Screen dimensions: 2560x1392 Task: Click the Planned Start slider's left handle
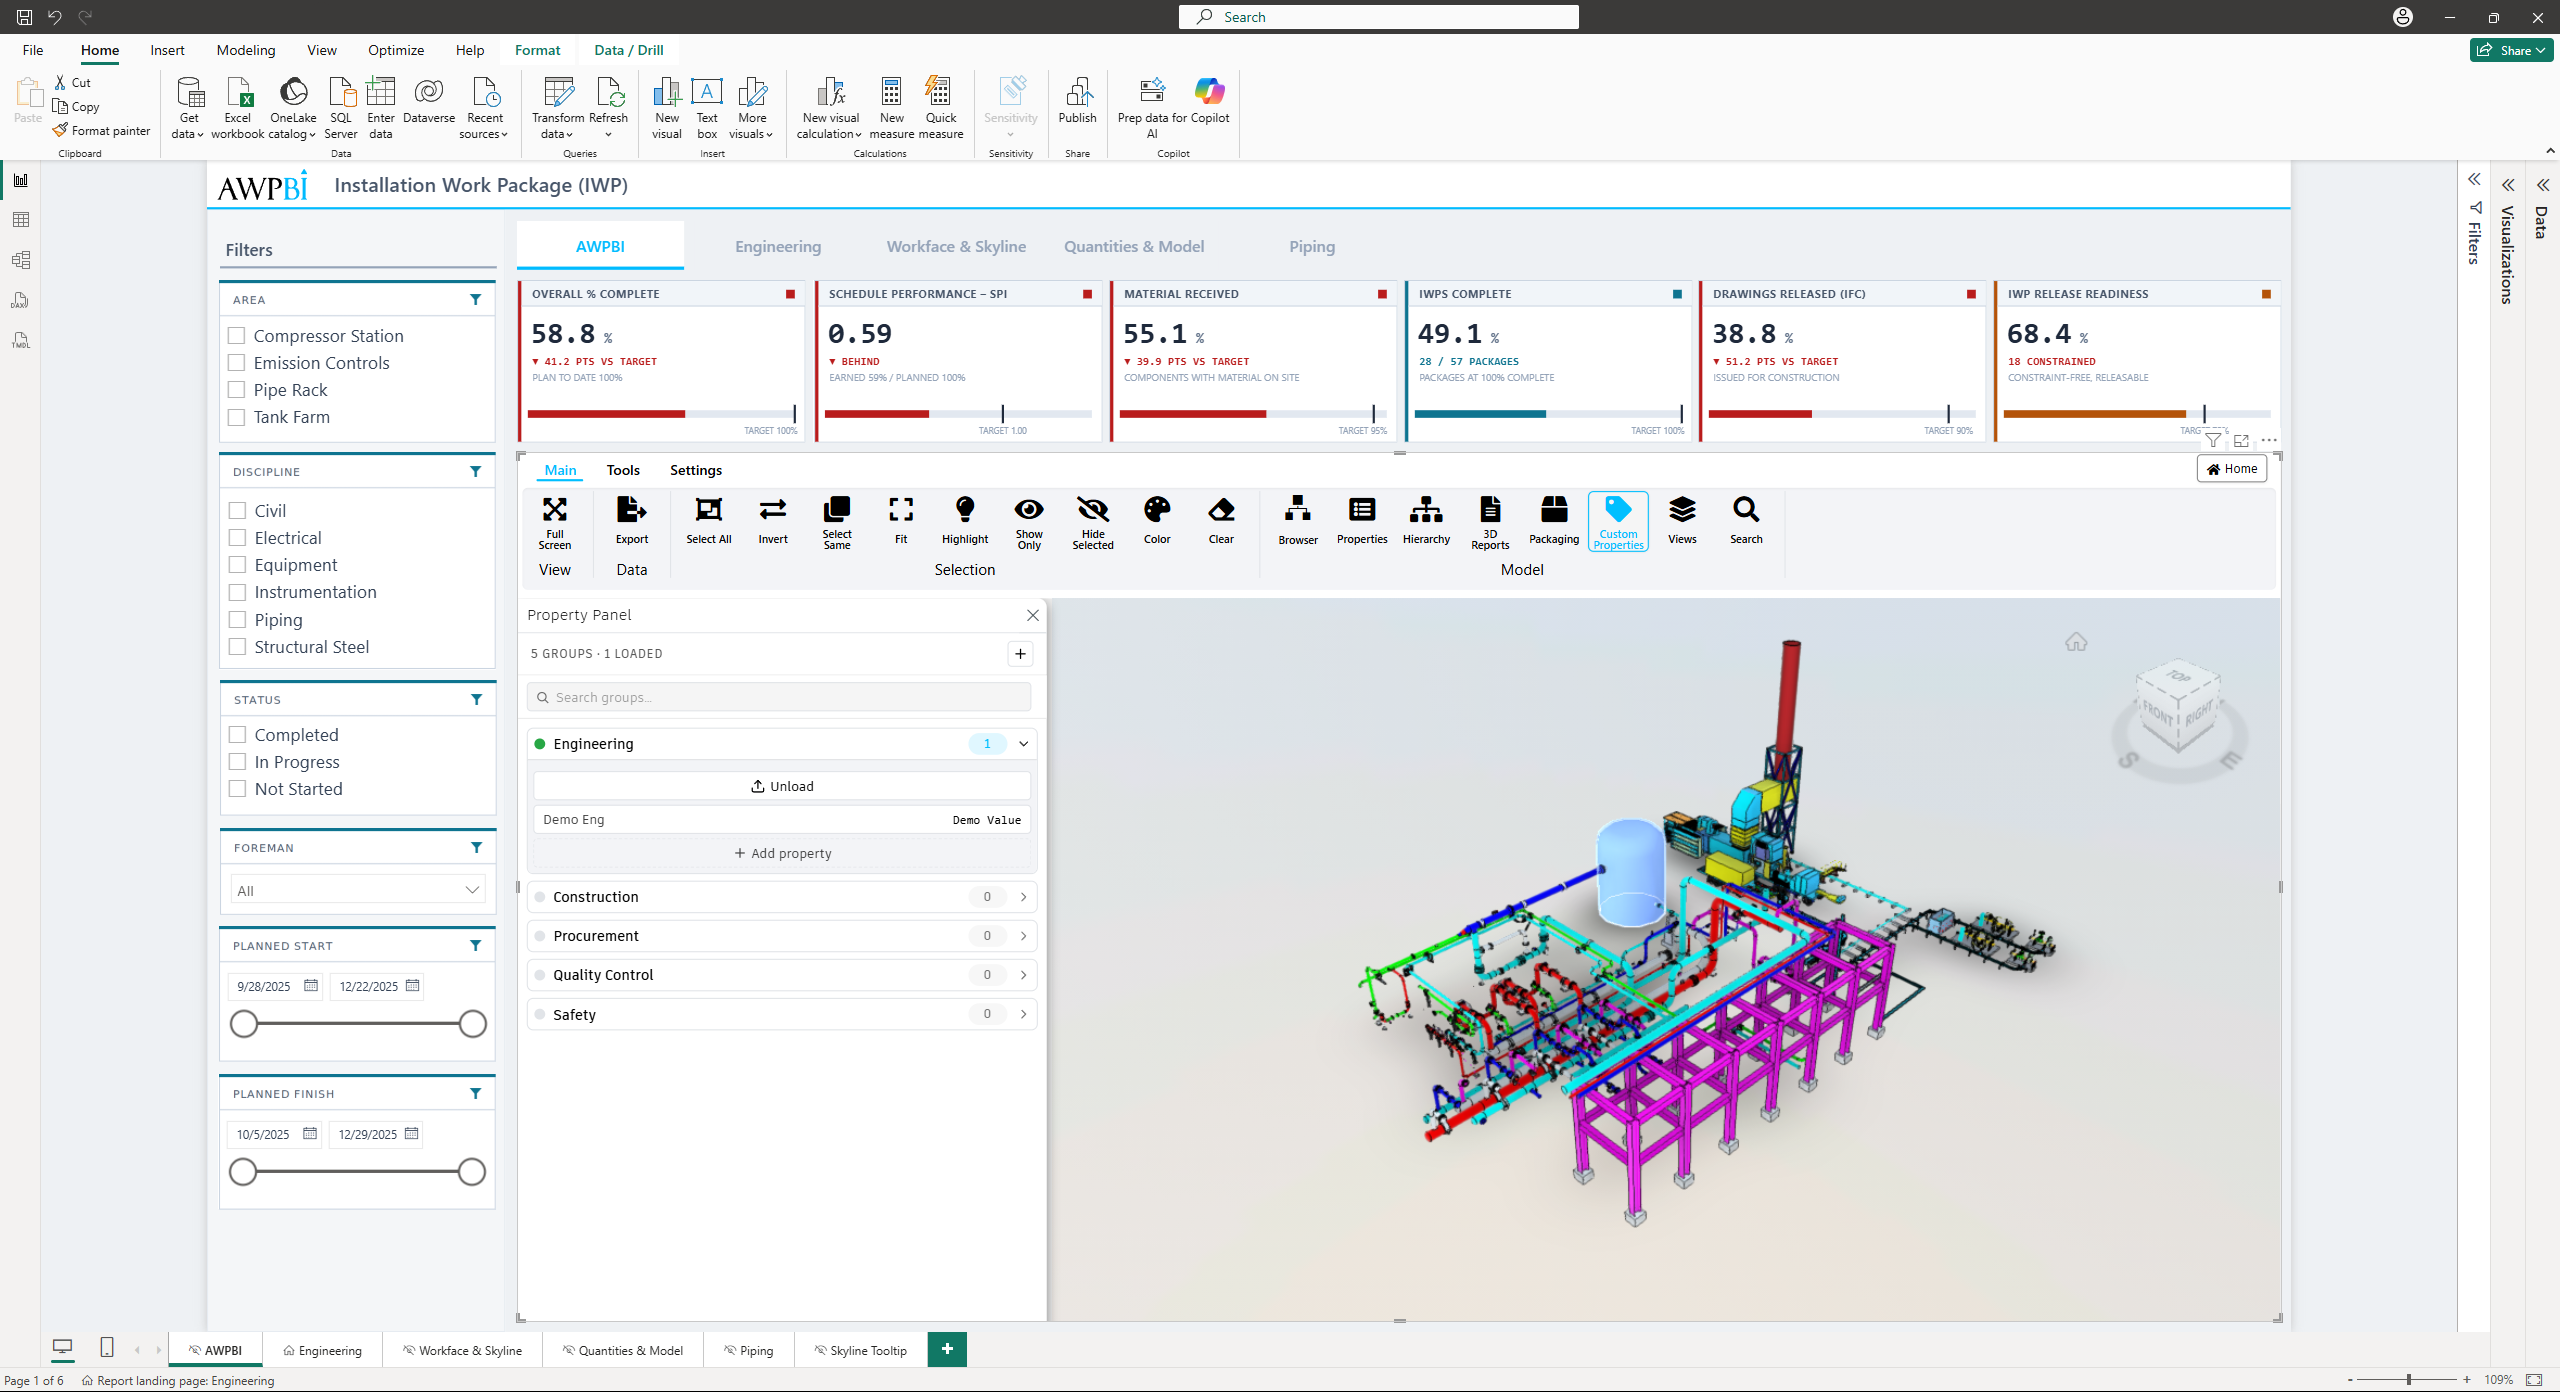pyautogui.click(x=244, y=1024)
